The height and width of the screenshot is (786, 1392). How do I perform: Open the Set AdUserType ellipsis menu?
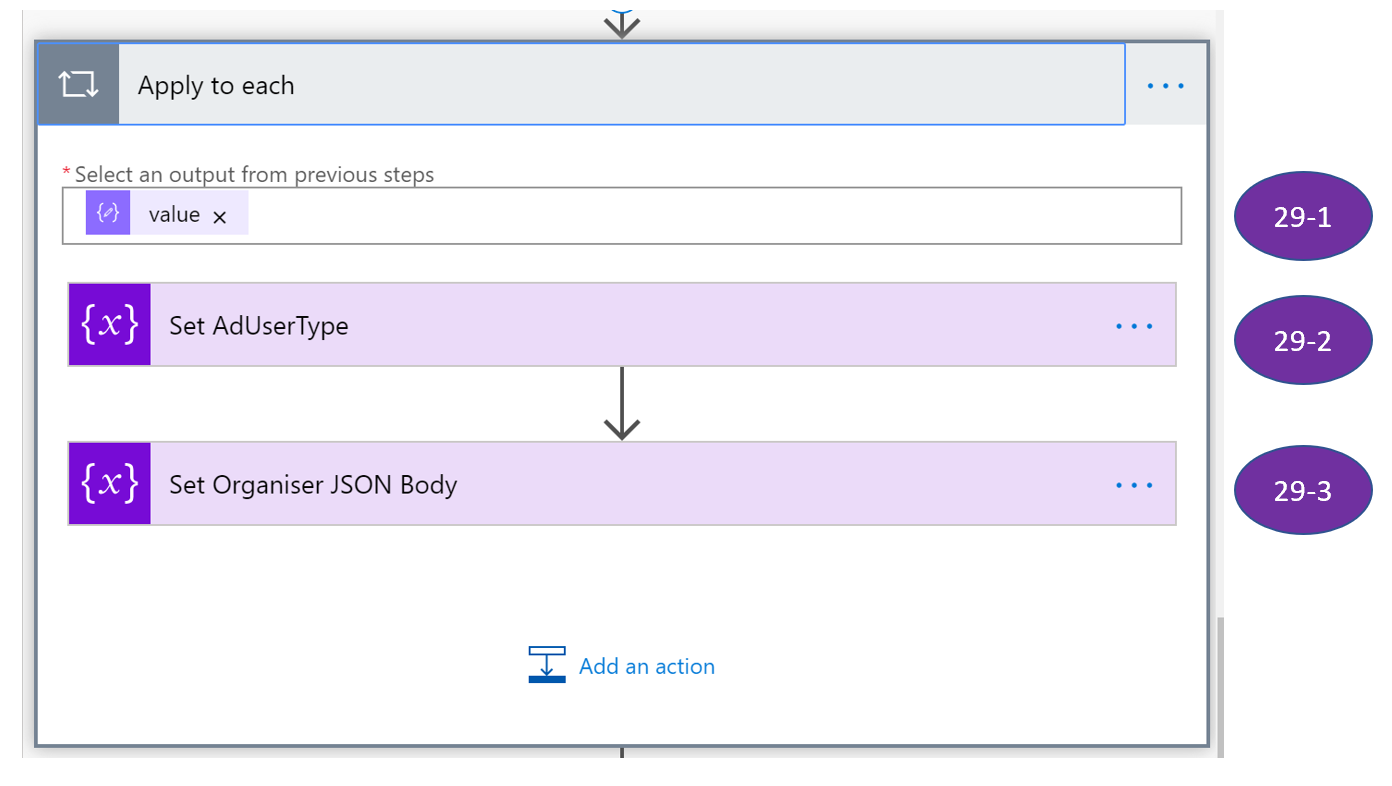[1134, 326]
